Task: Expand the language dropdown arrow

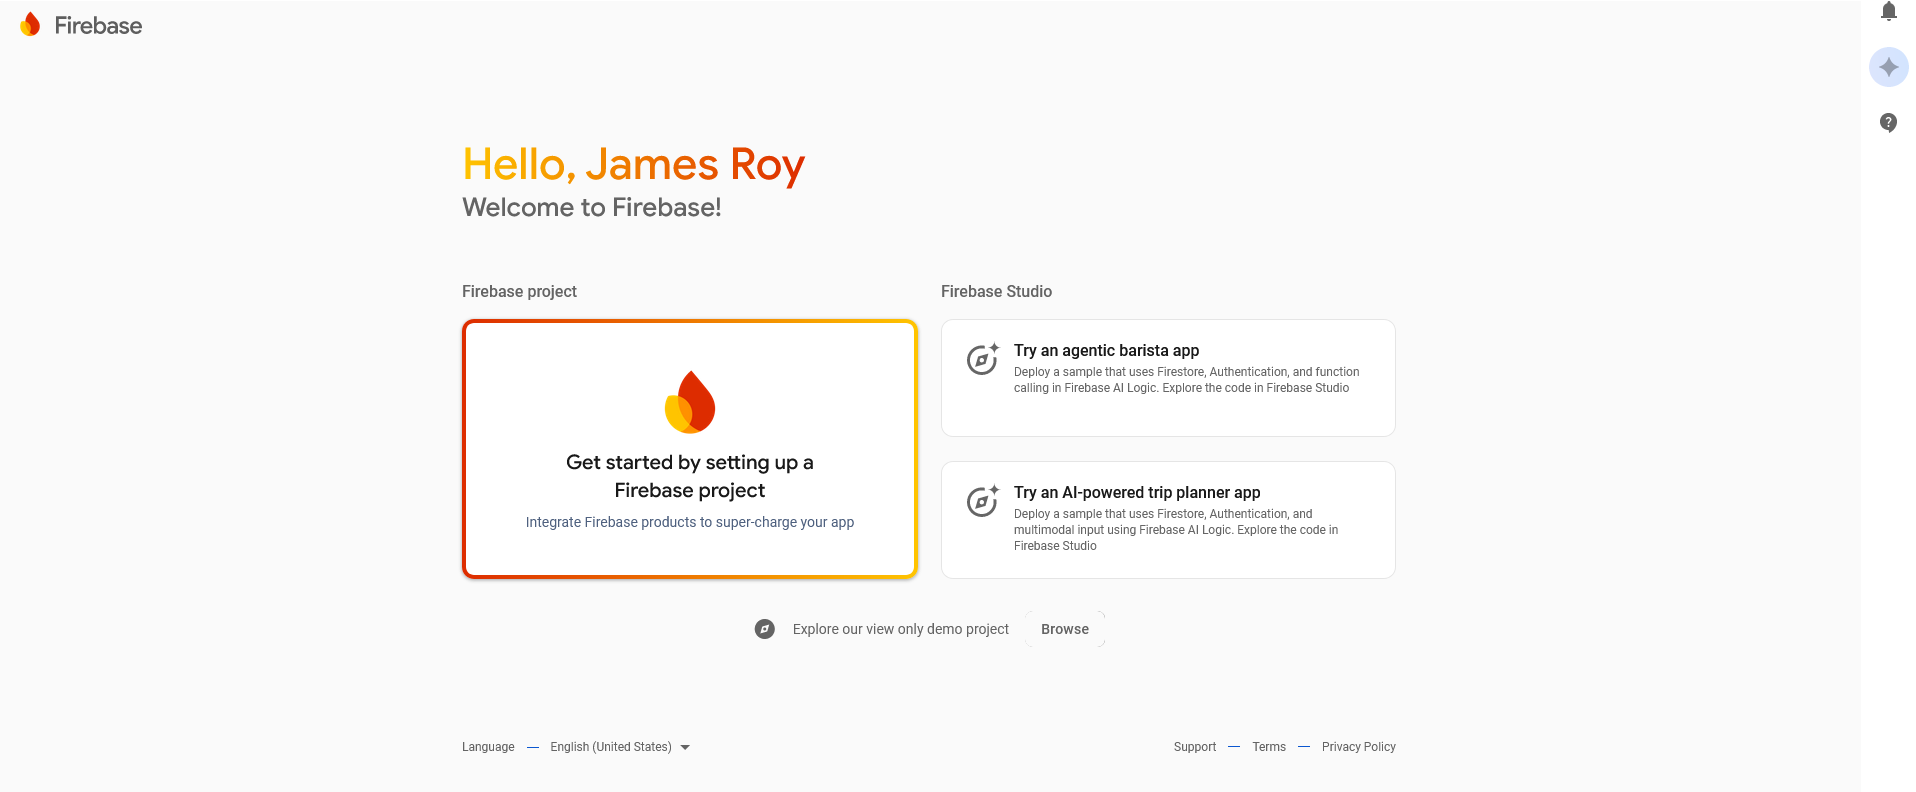Action: pyautogui.click(x=685, y=747)
